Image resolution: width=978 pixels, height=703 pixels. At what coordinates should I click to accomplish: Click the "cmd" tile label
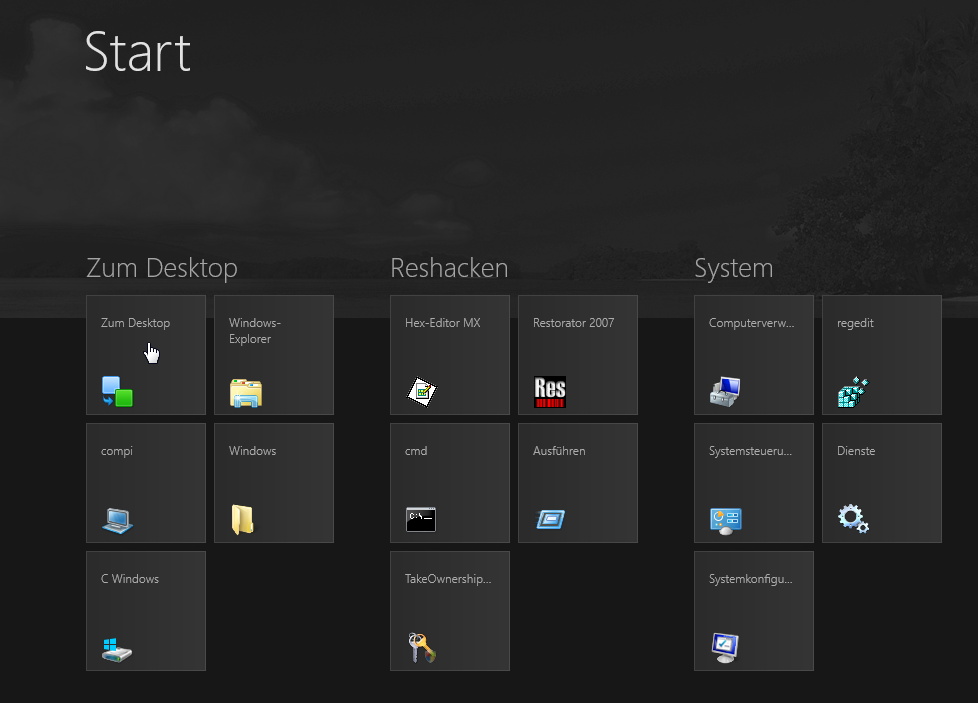(x=416, y=451)
